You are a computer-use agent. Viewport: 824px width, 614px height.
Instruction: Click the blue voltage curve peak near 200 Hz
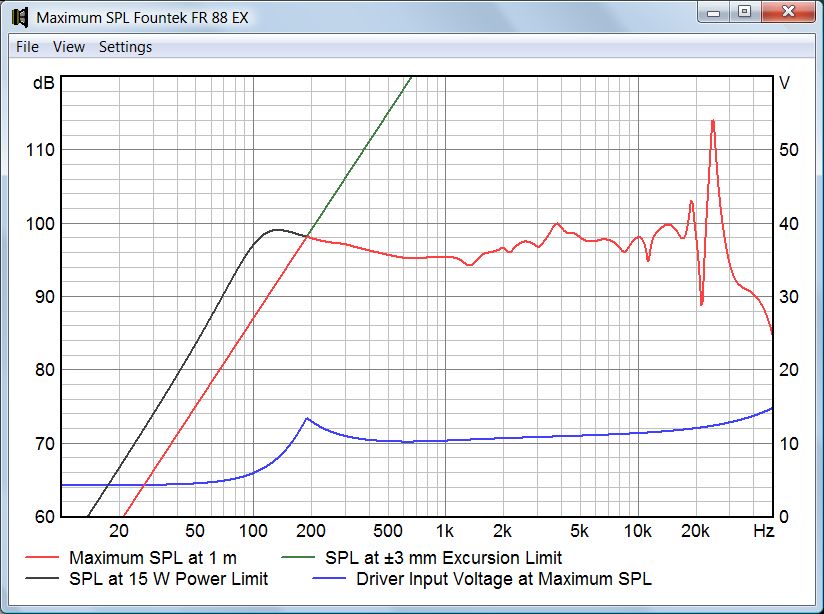point(307,418)
